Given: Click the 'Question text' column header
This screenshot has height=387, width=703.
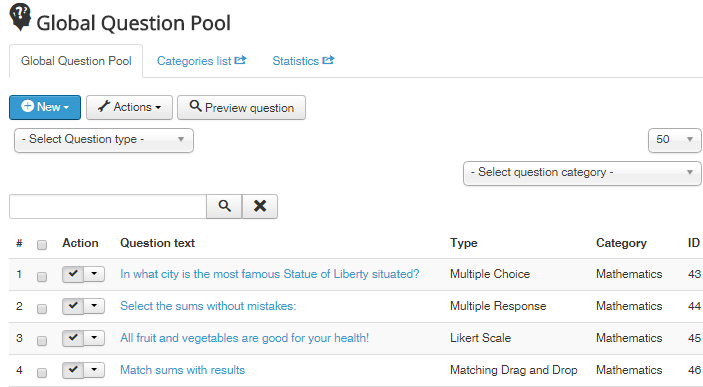Looking at the screenshot, I should click(x=157, y=243).
